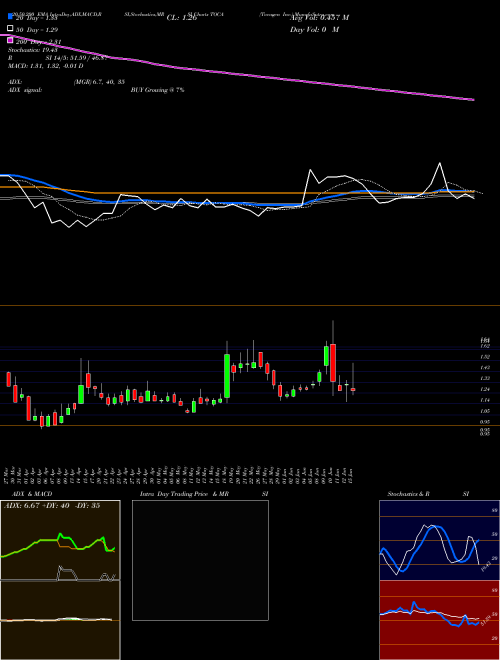Viewport: 500px width, 660px height.
Task: Click the 'Stochastics & R' panel title
Action: click(x=409, y=494)
